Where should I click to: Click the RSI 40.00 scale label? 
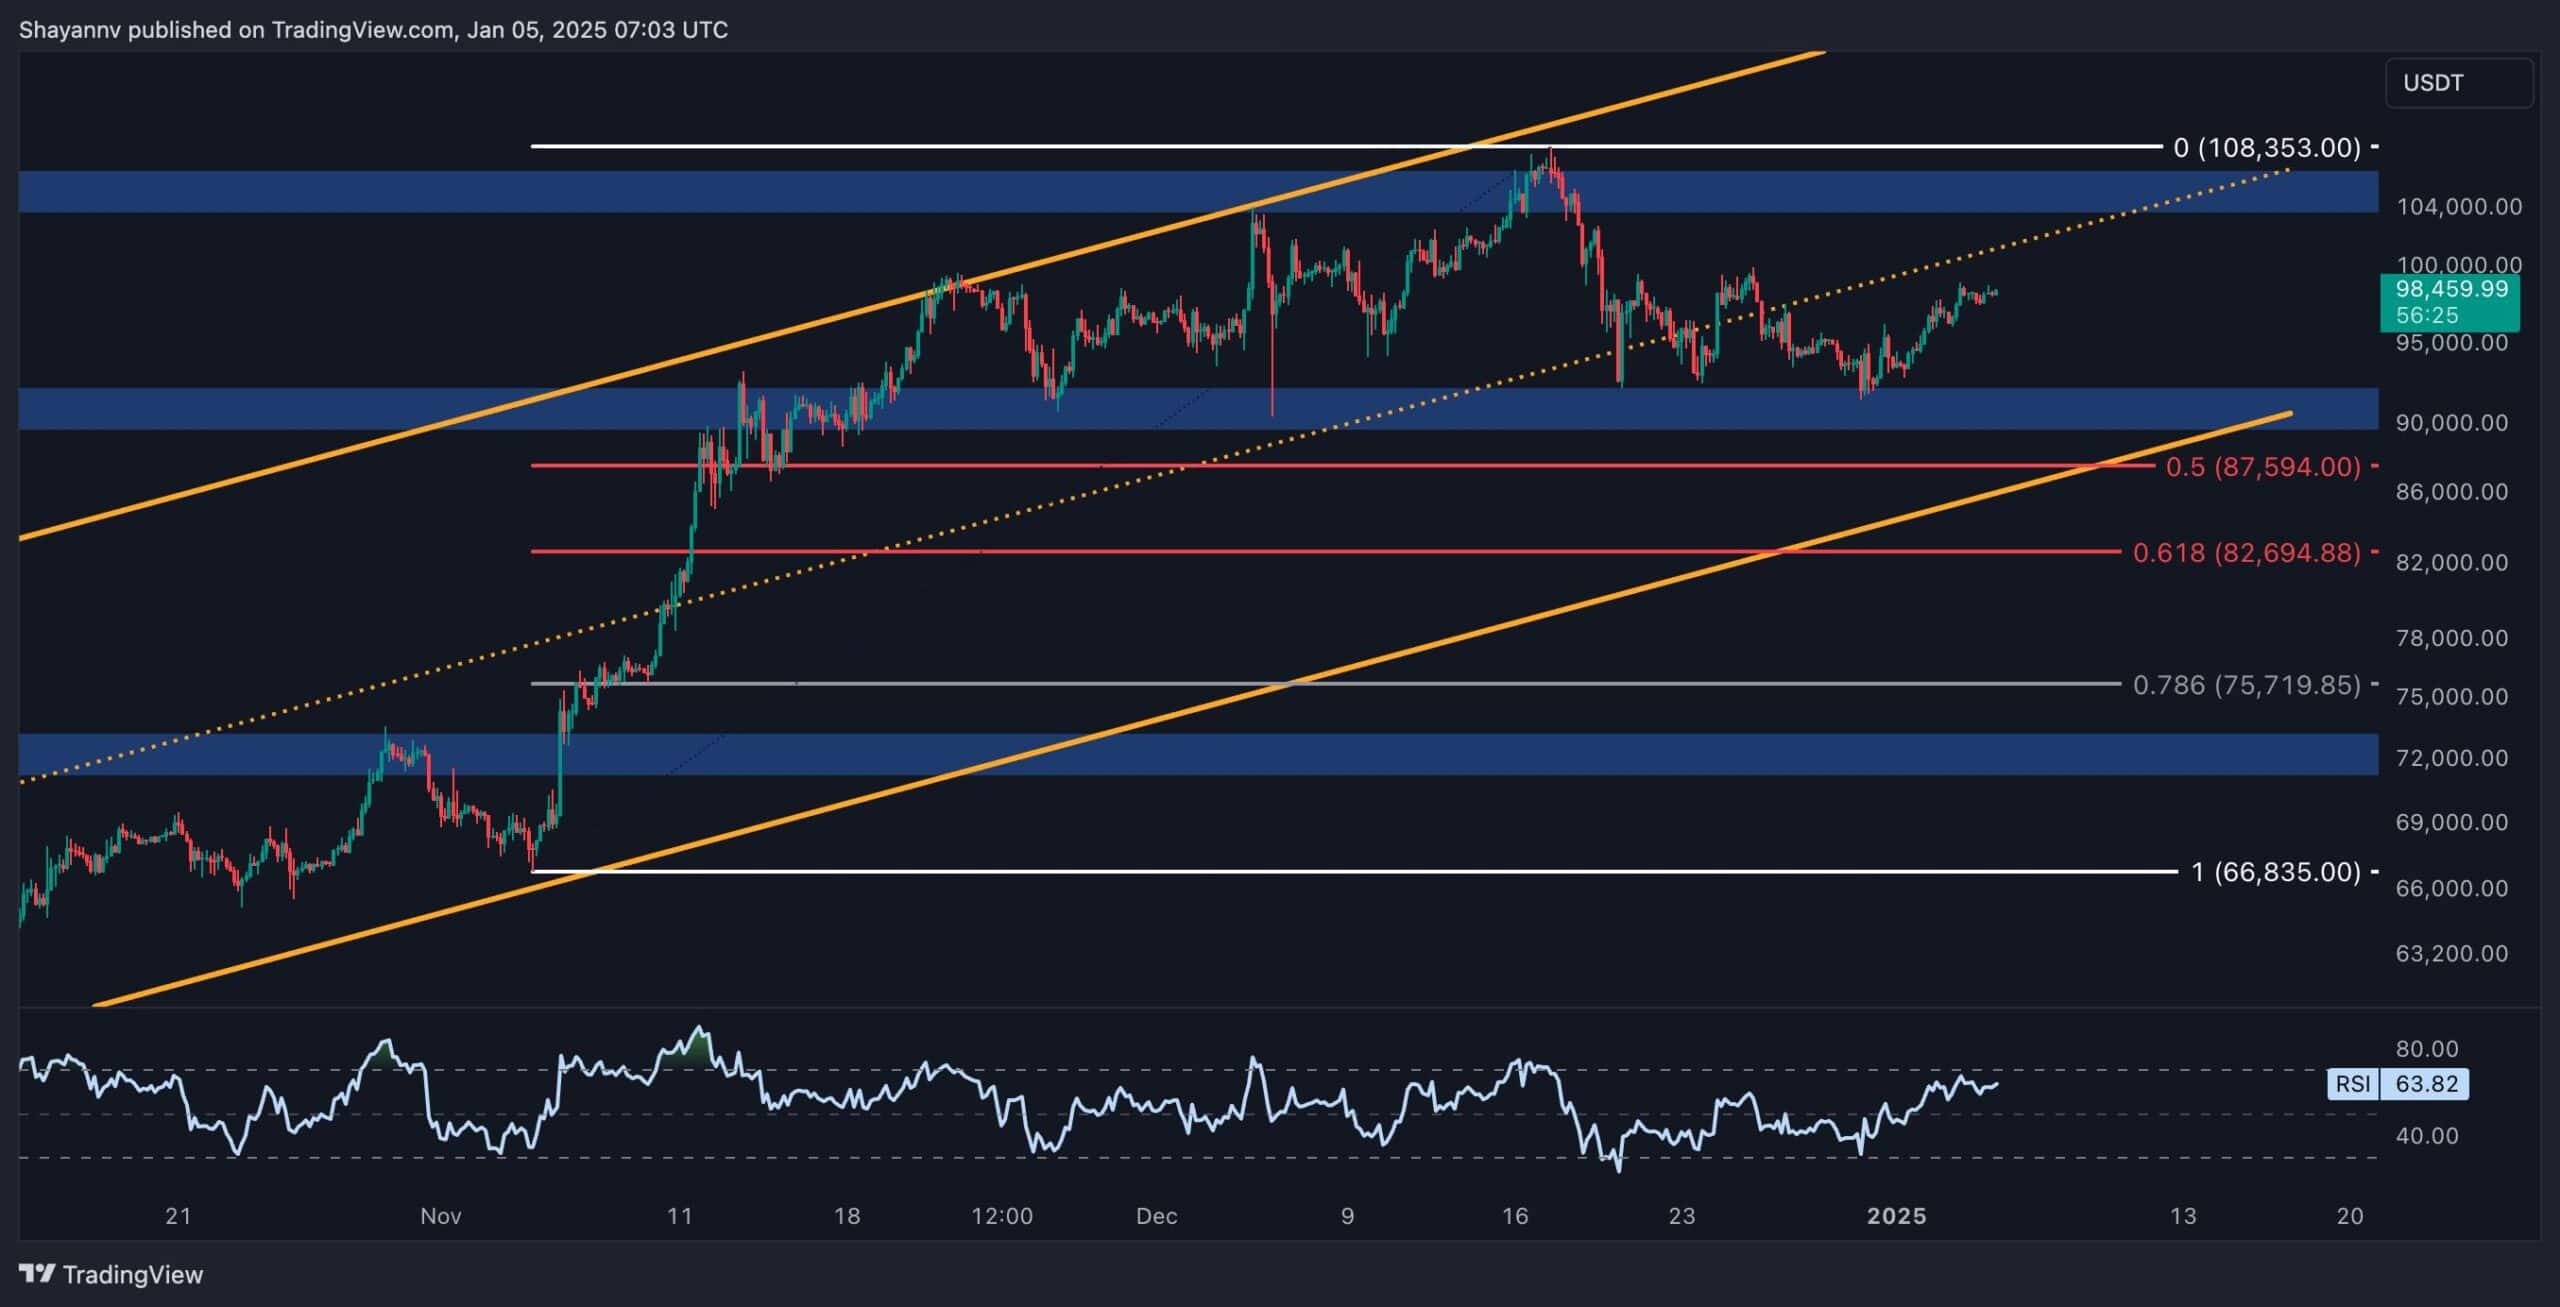click(2427, 1136)
